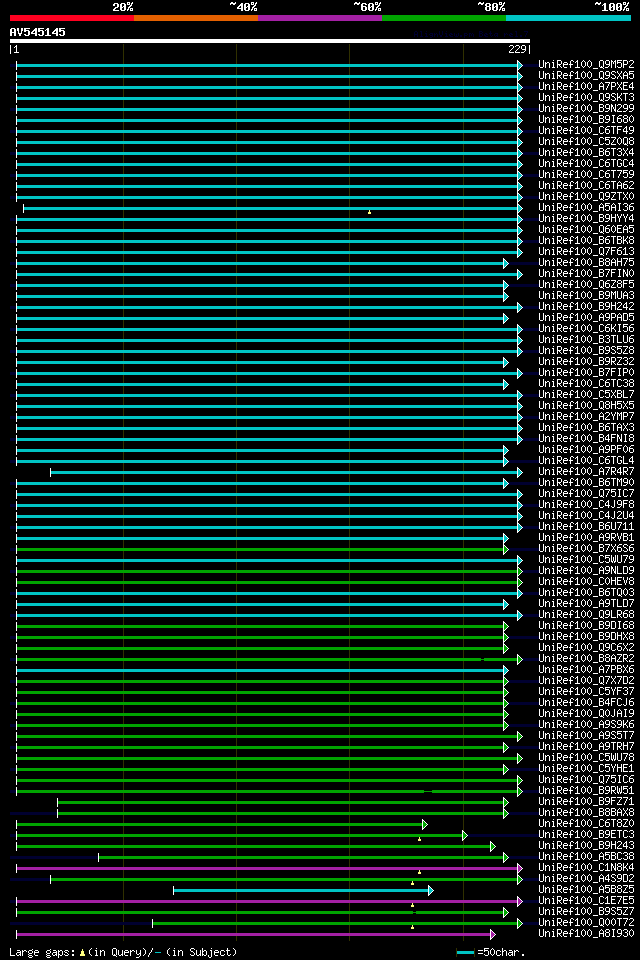Screen dimensions: 640x960
Task: Click the UniRef100_A9S5T7 label
Action: [586, 736]
